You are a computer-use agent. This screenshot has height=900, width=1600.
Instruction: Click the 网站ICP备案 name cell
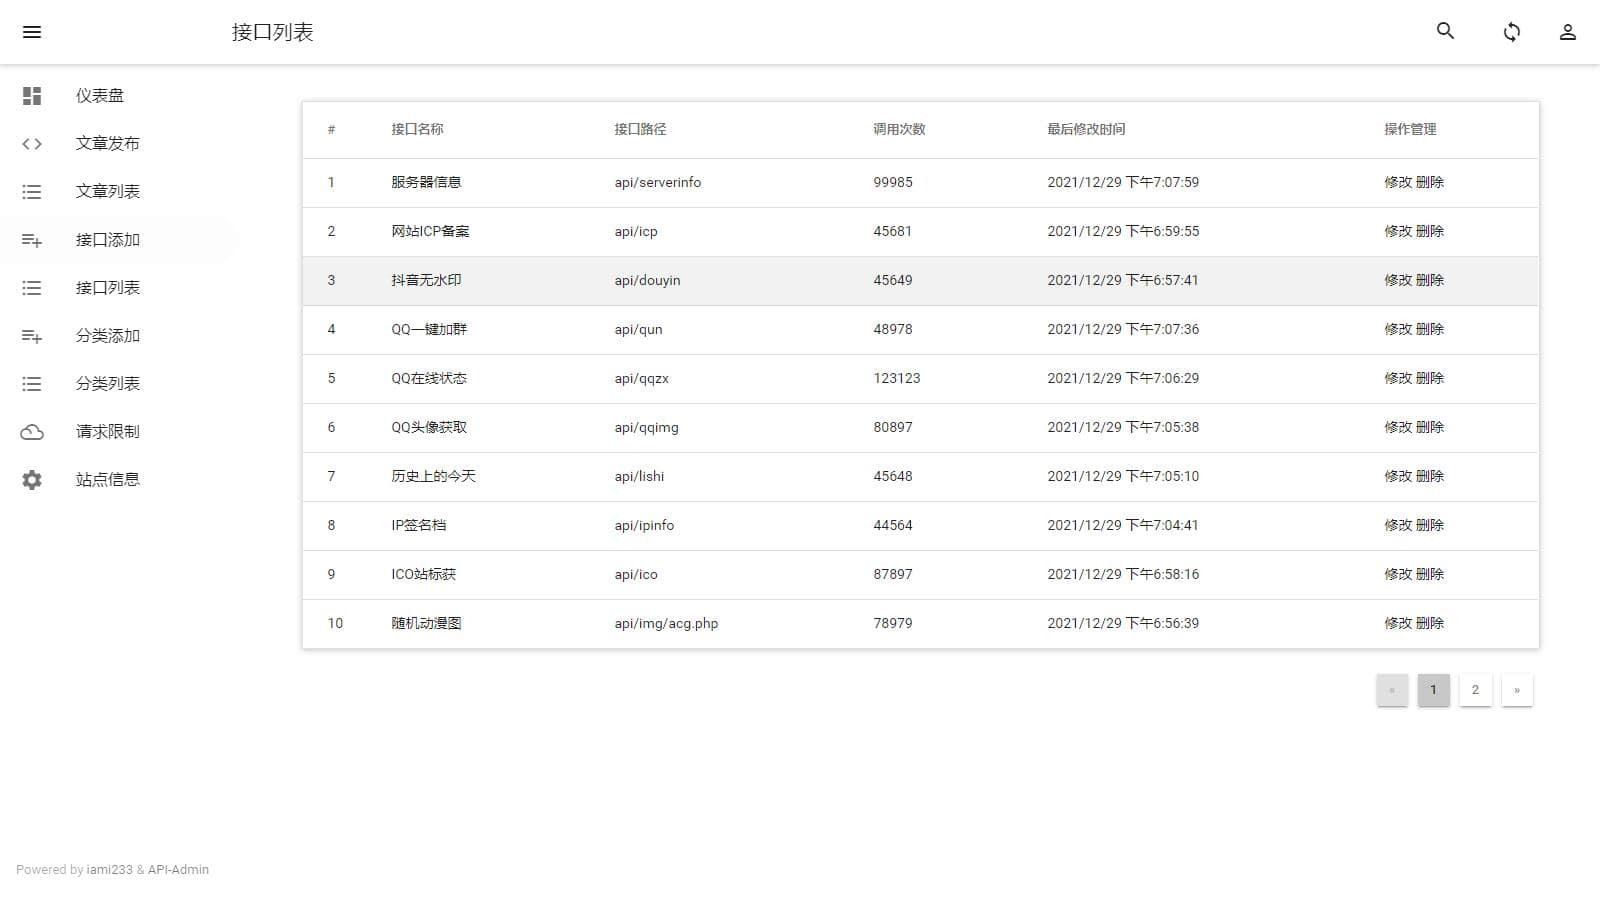[x=430, y=231]
